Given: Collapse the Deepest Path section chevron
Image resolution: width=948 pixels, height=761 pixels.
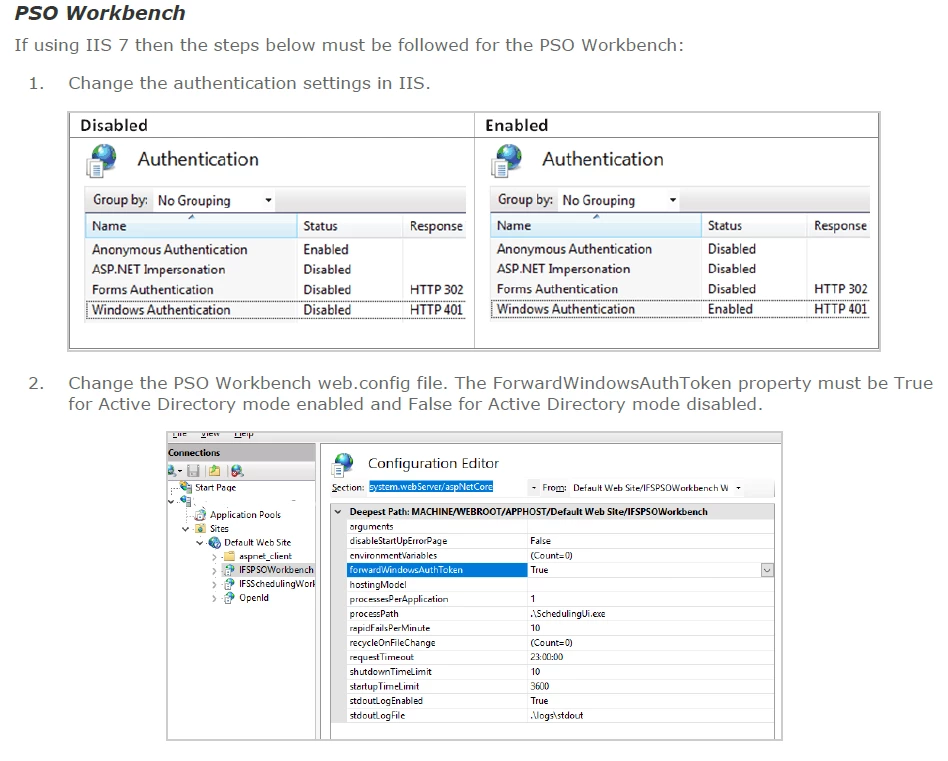Looking at the screenshot, I should pyautogui.click(x=338, y=511).
